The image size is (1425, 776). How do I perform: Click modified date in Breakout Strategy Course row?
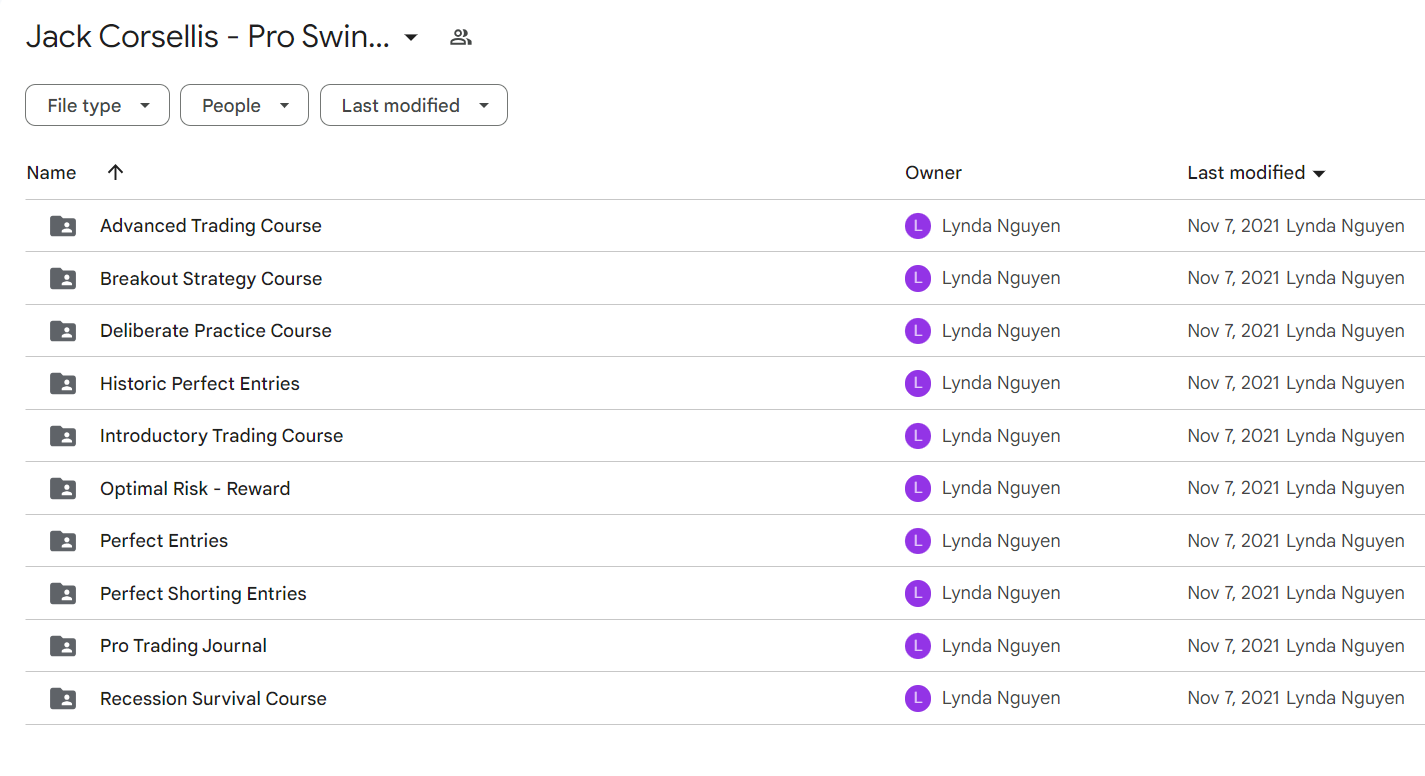[1234, 278]
